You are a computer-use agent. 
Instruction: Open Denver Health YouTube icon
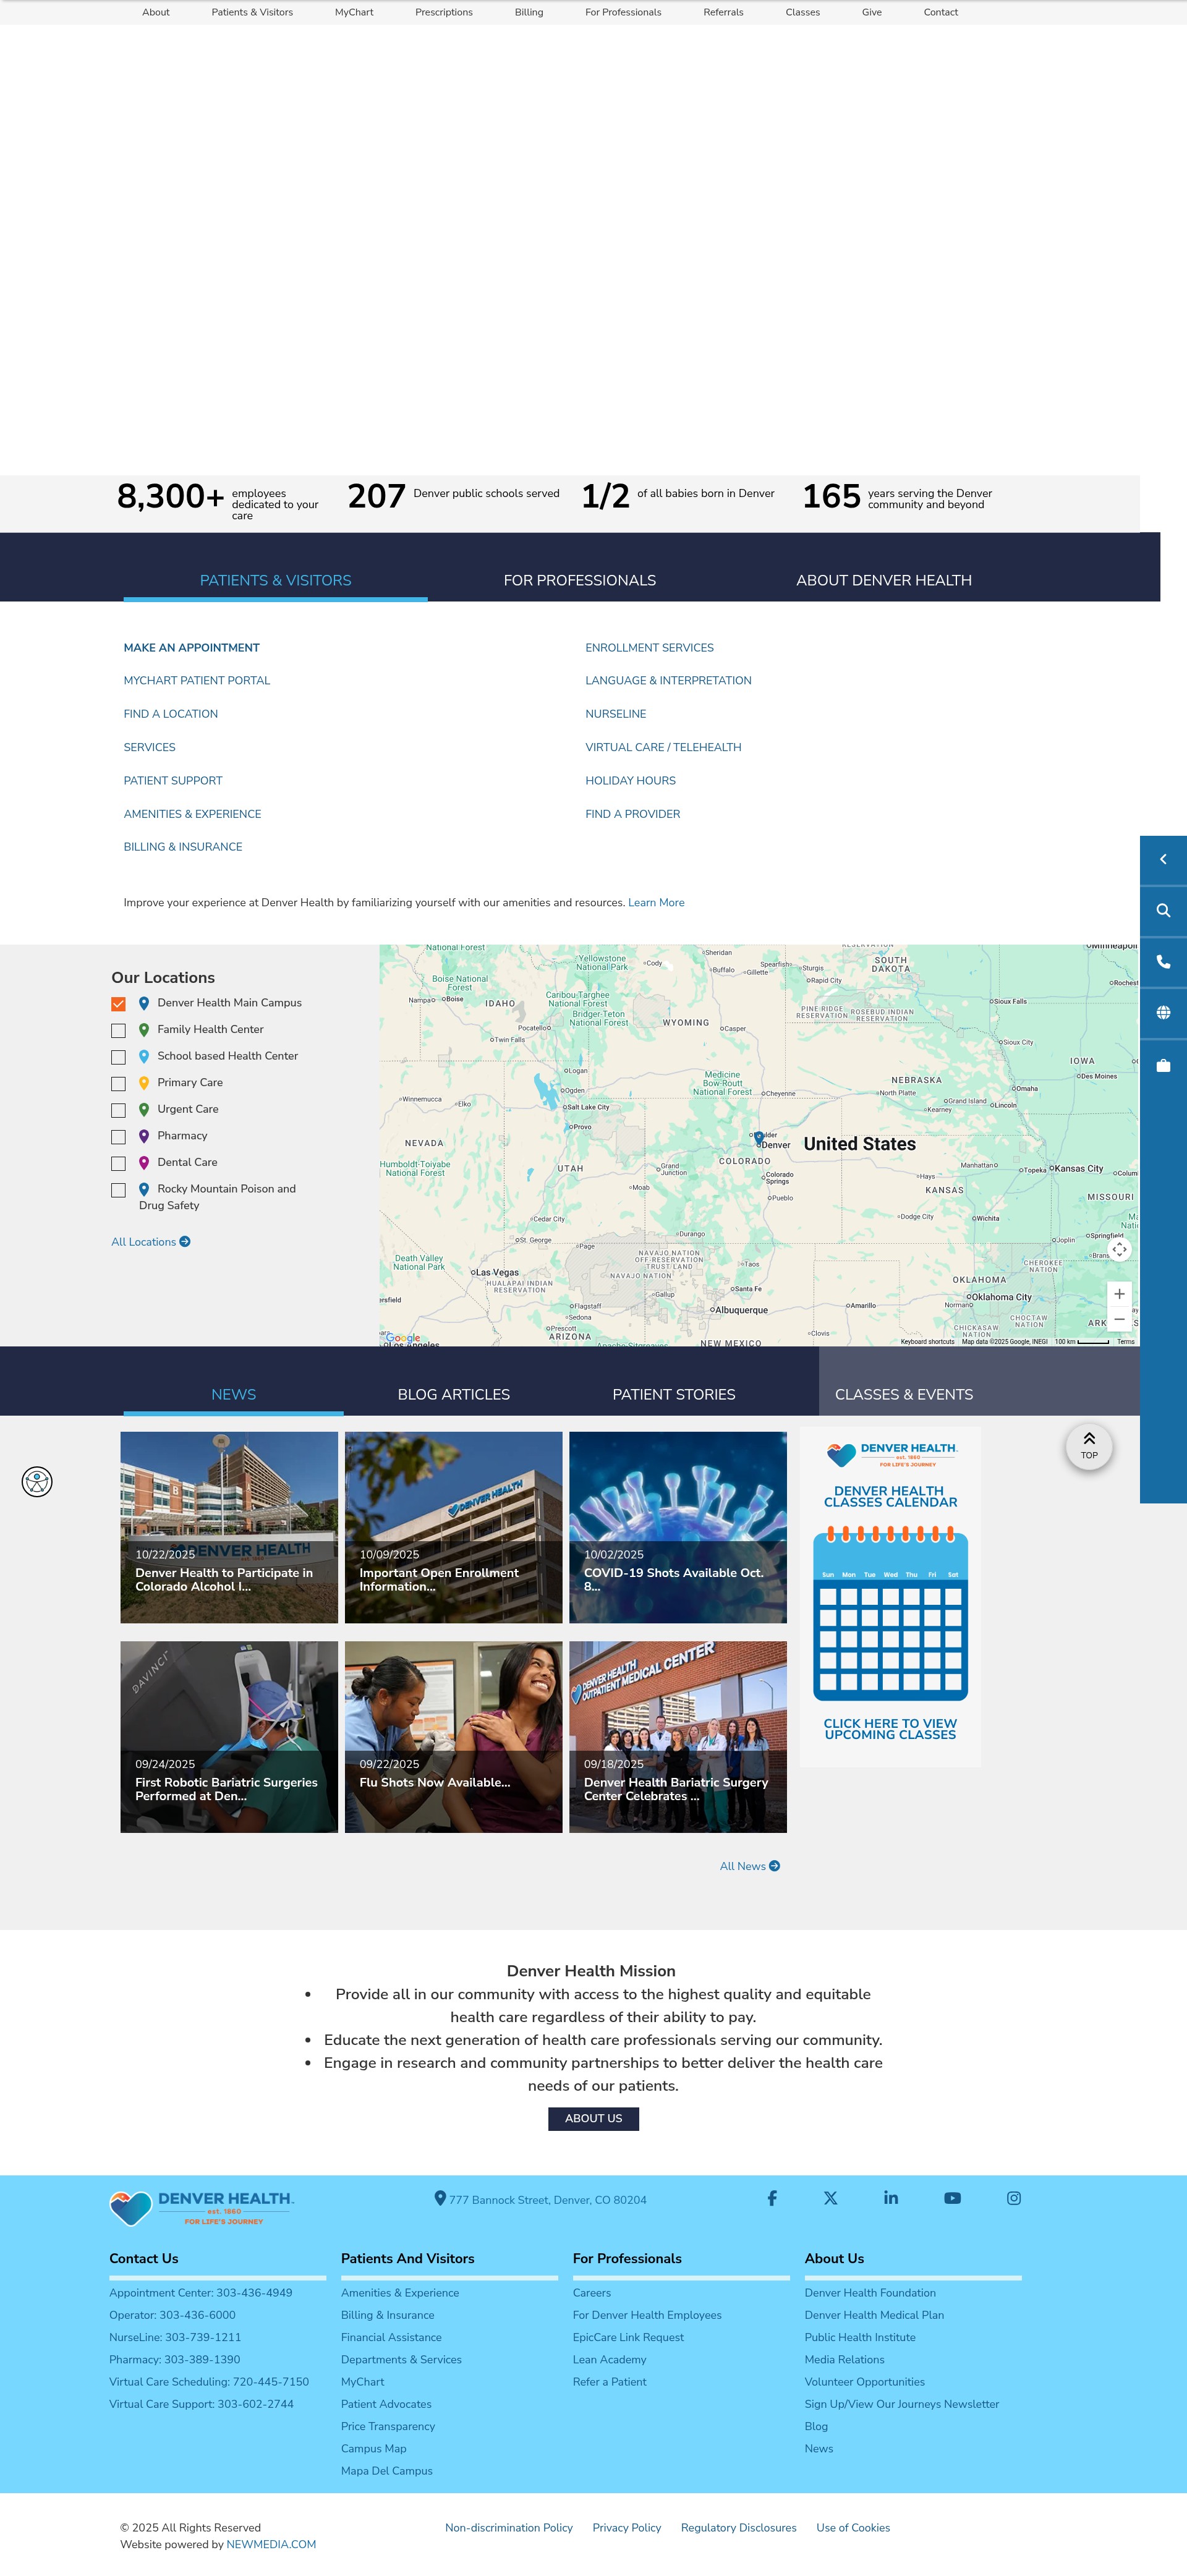[x=952, y=2198]
